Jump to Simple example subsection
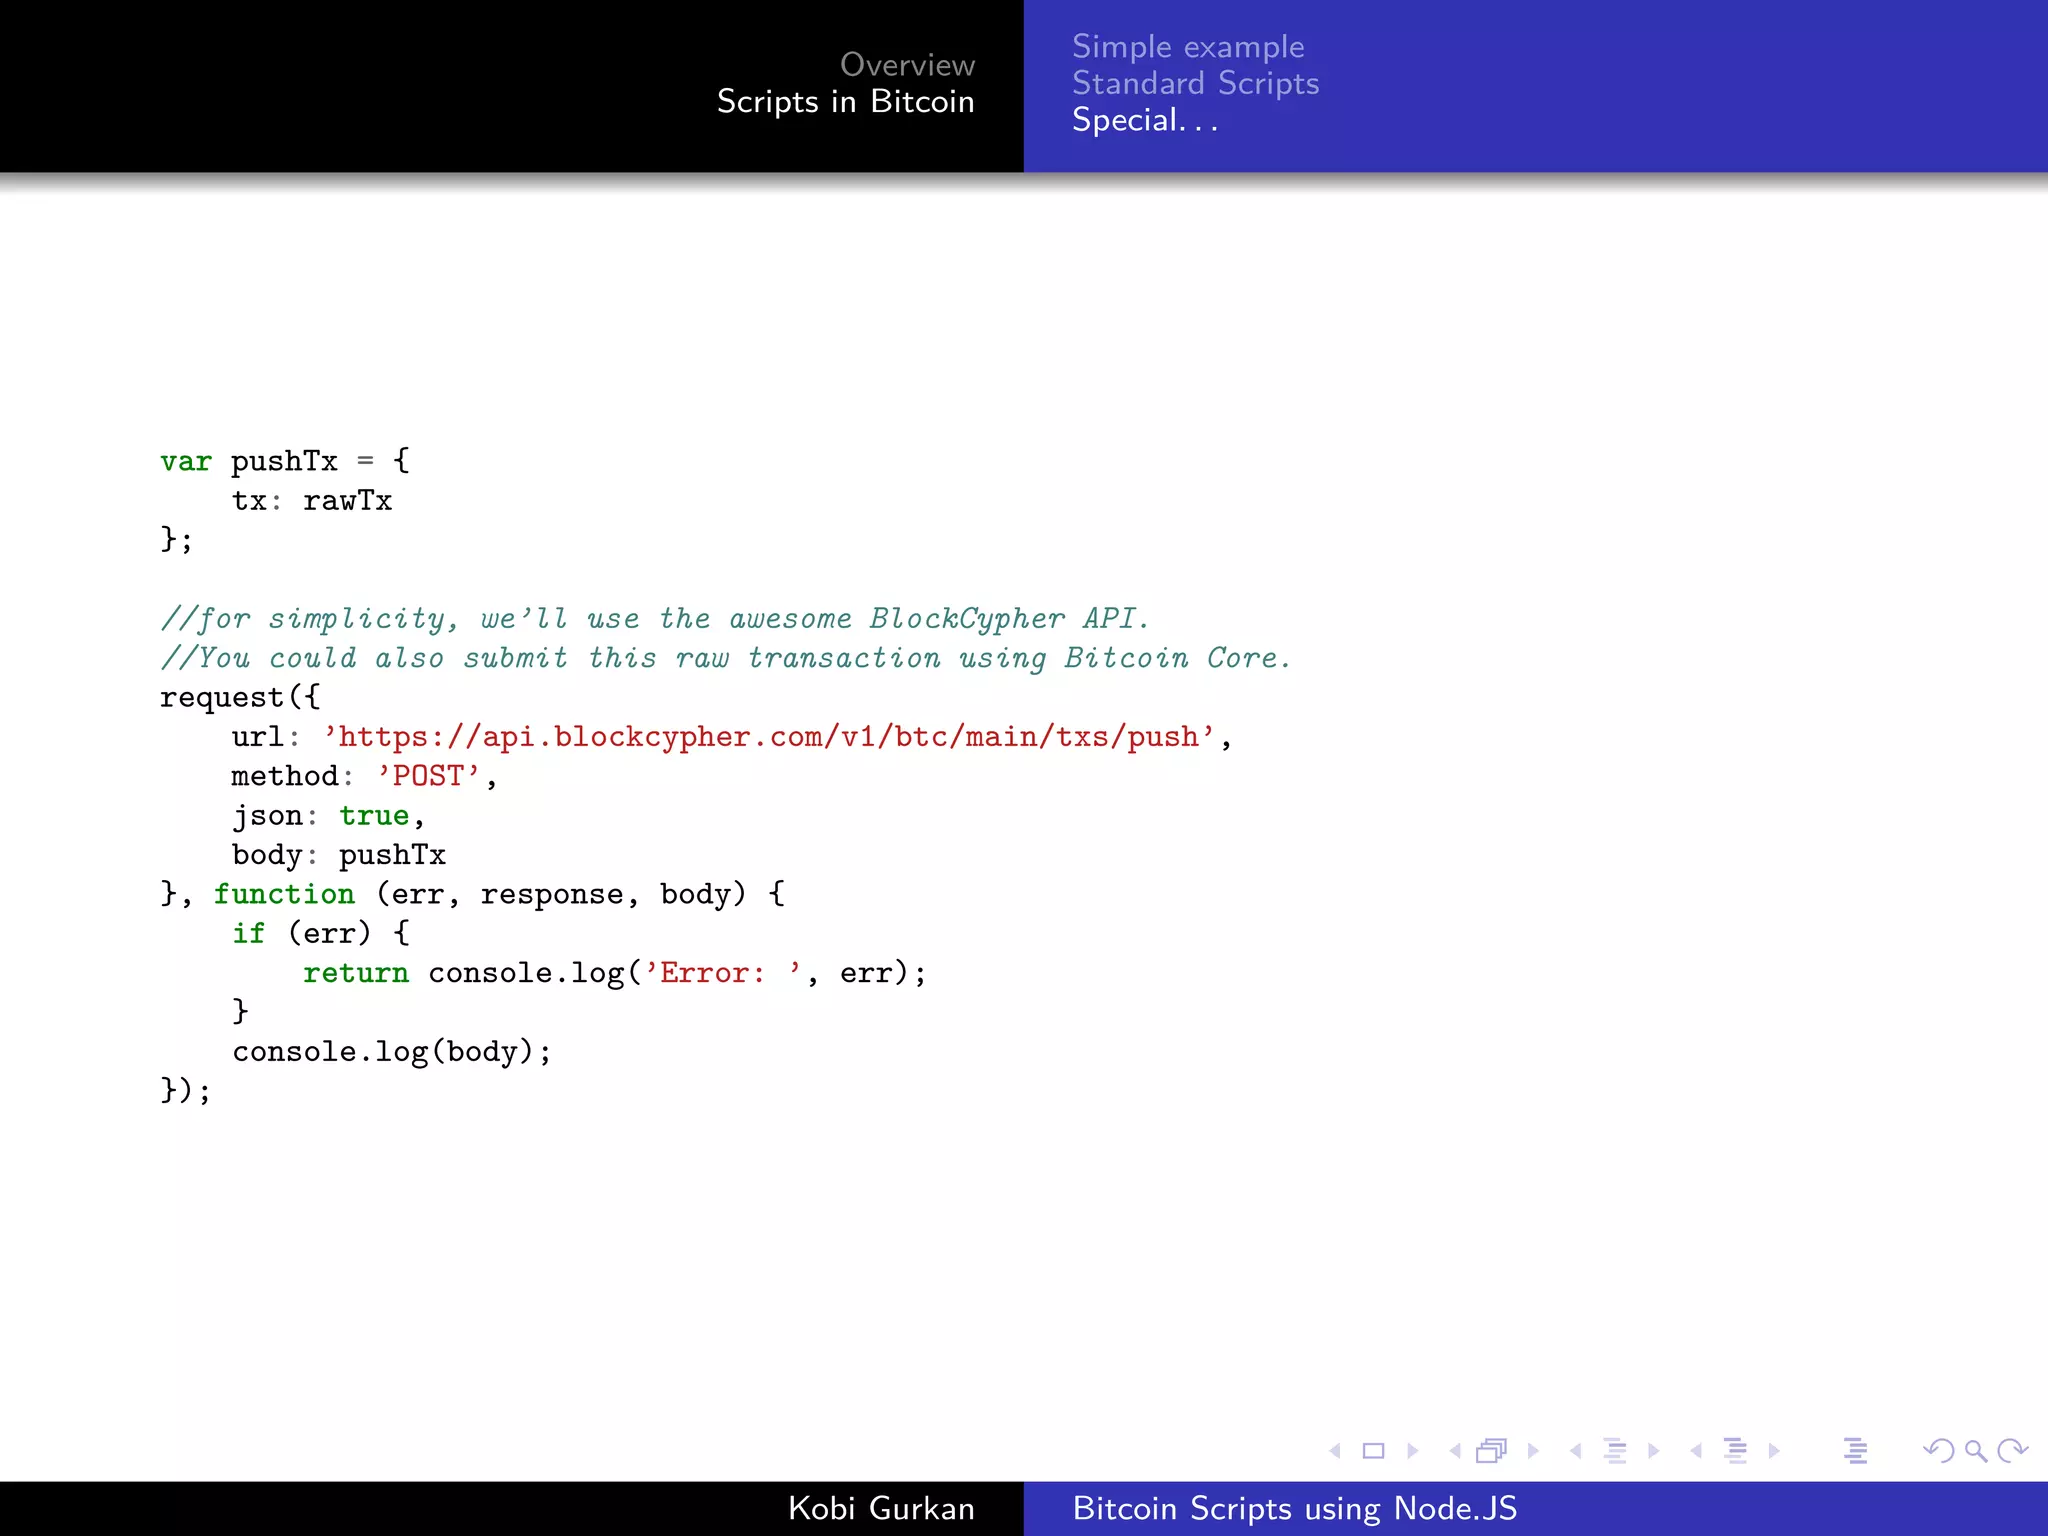The image size is (2048, 1536). 1188,47
